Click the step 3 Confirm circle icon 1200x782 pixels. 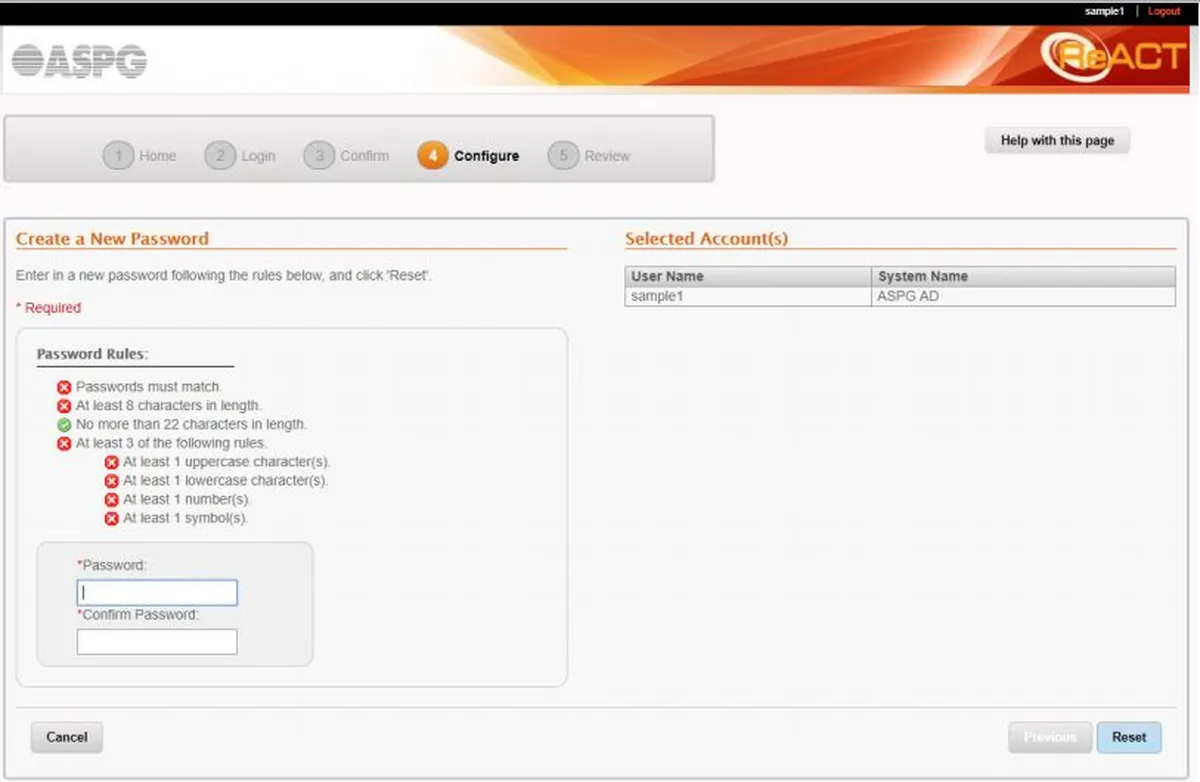[319, 156]
